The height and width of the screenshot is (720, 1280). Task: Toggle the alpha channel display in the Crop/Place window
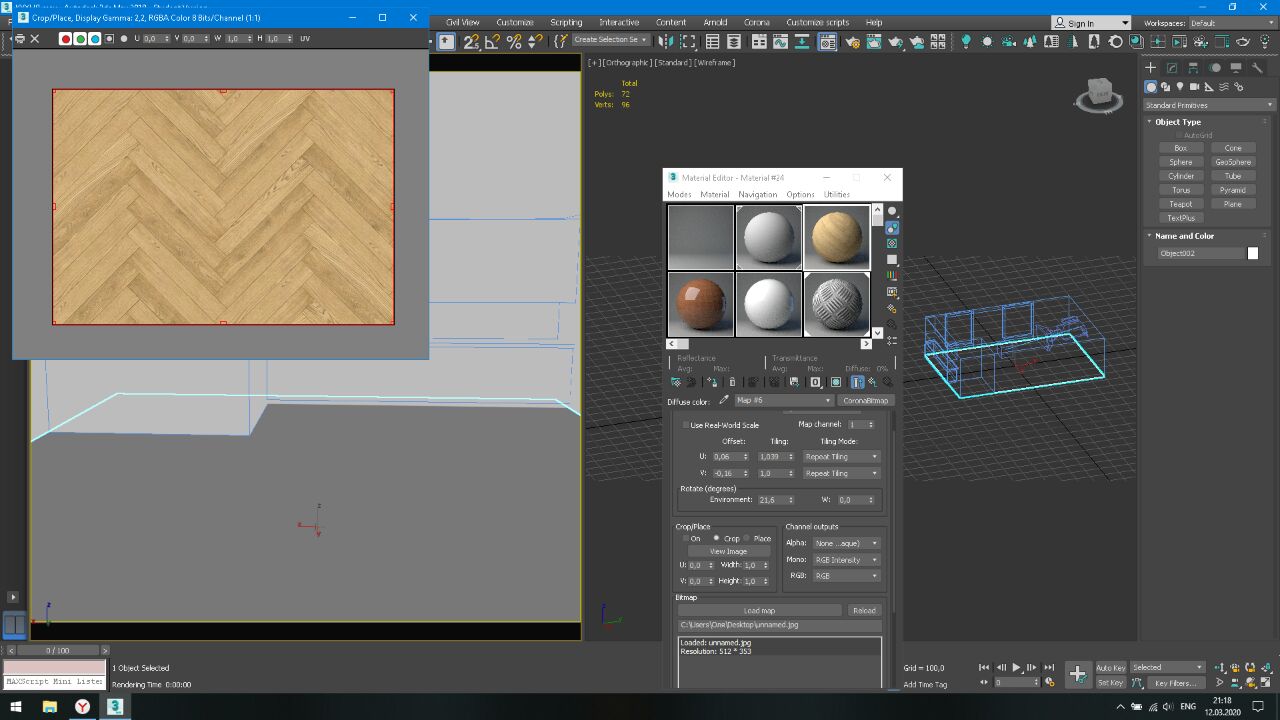tap(110, 39)
